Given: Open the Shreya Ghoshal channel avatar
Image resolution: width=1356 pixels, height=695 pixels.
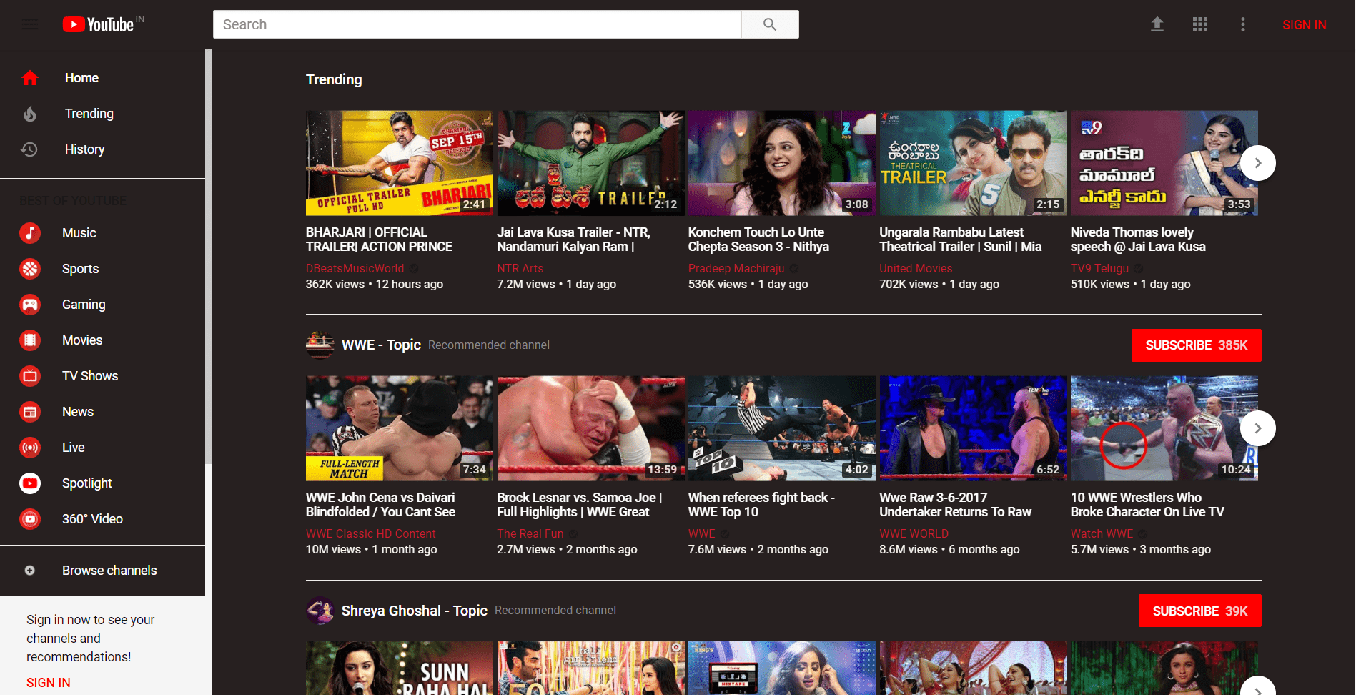Looking at the screenshot, I should point(320,610).
